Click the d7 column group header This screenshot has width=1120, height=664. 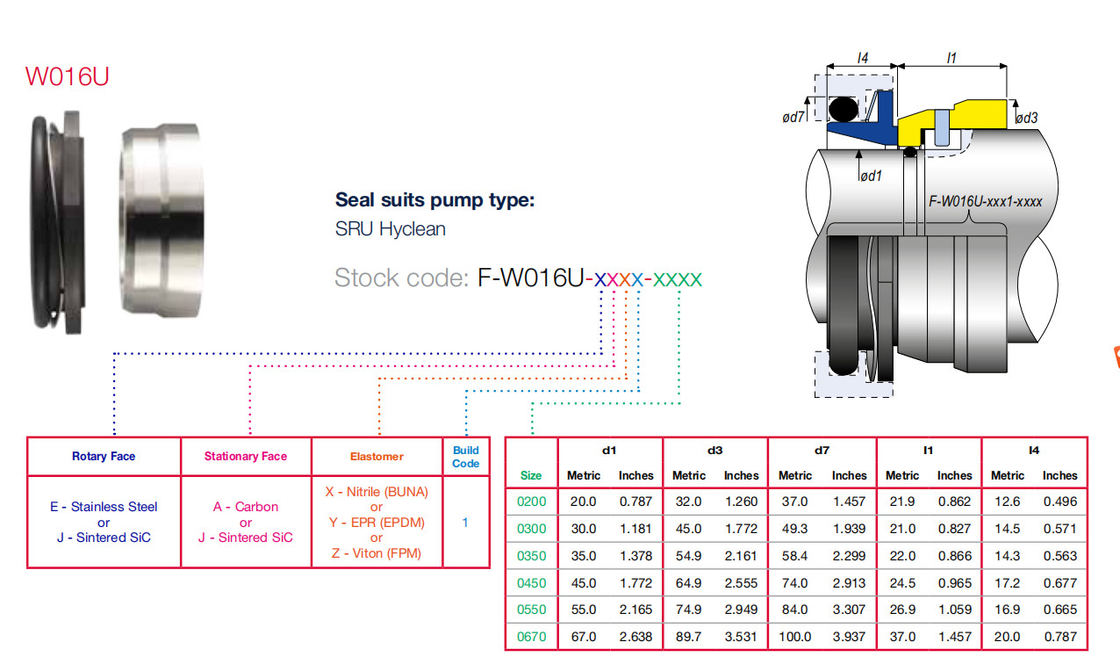coord(822,451)
